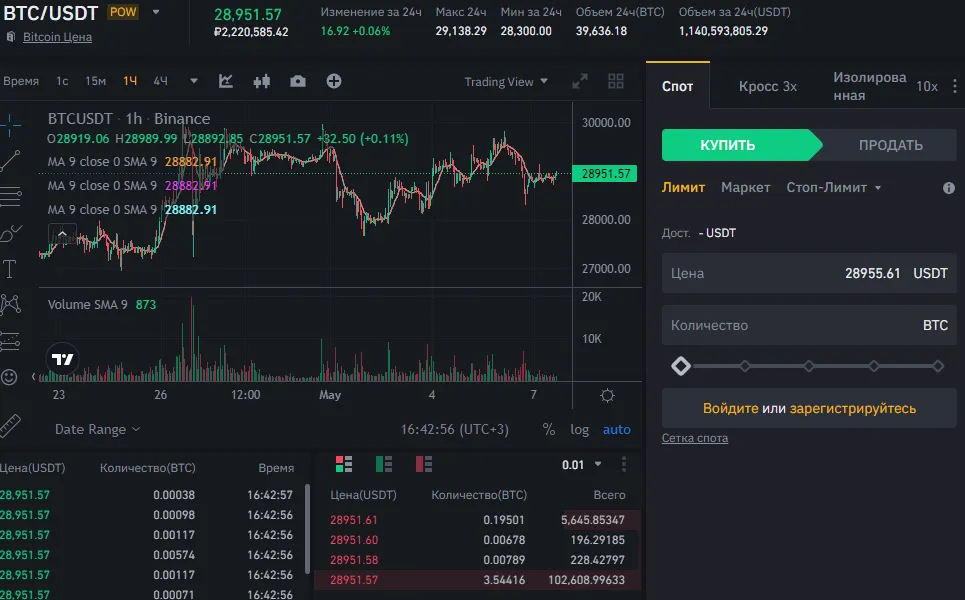Toggle auto scale on chart
The height and width of the screenshot is (600, 965).
616,430
